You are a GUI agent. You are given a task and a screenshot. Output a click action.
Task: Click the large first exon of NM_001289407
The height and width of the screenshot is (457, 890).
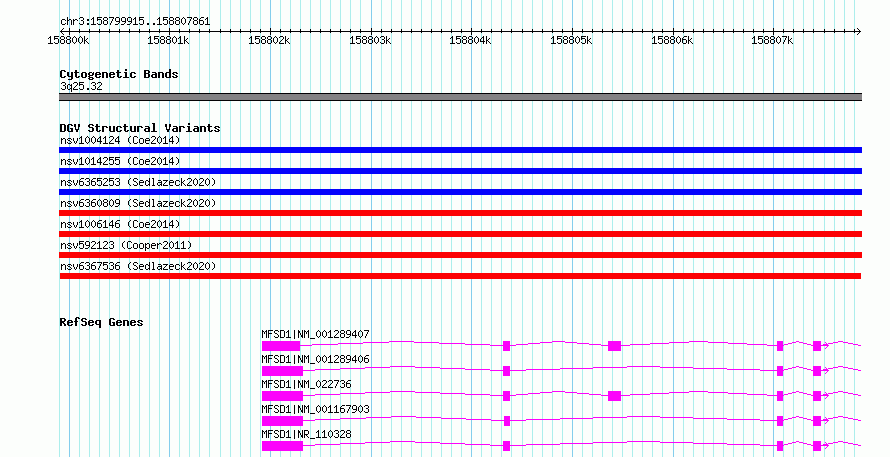click(x=280, y=346)
